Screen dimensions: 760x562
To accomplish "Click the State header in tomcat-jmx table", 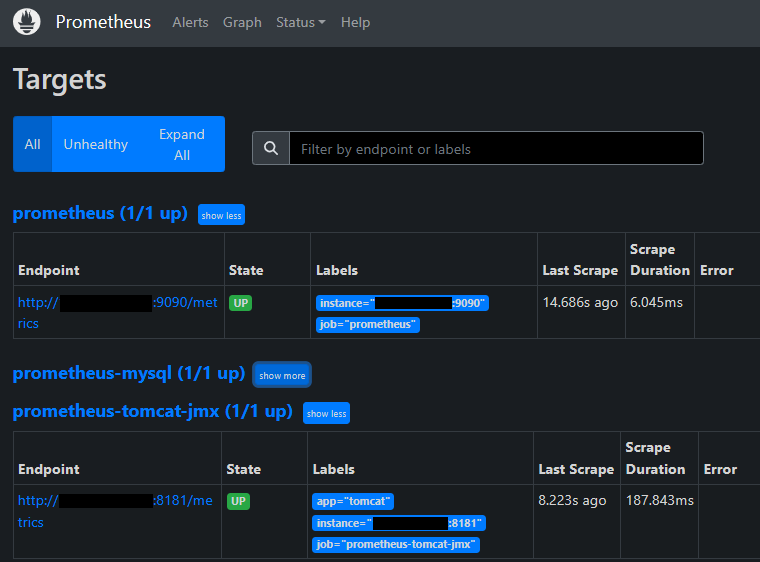I will pyautogui.click(x=243, y=469).
